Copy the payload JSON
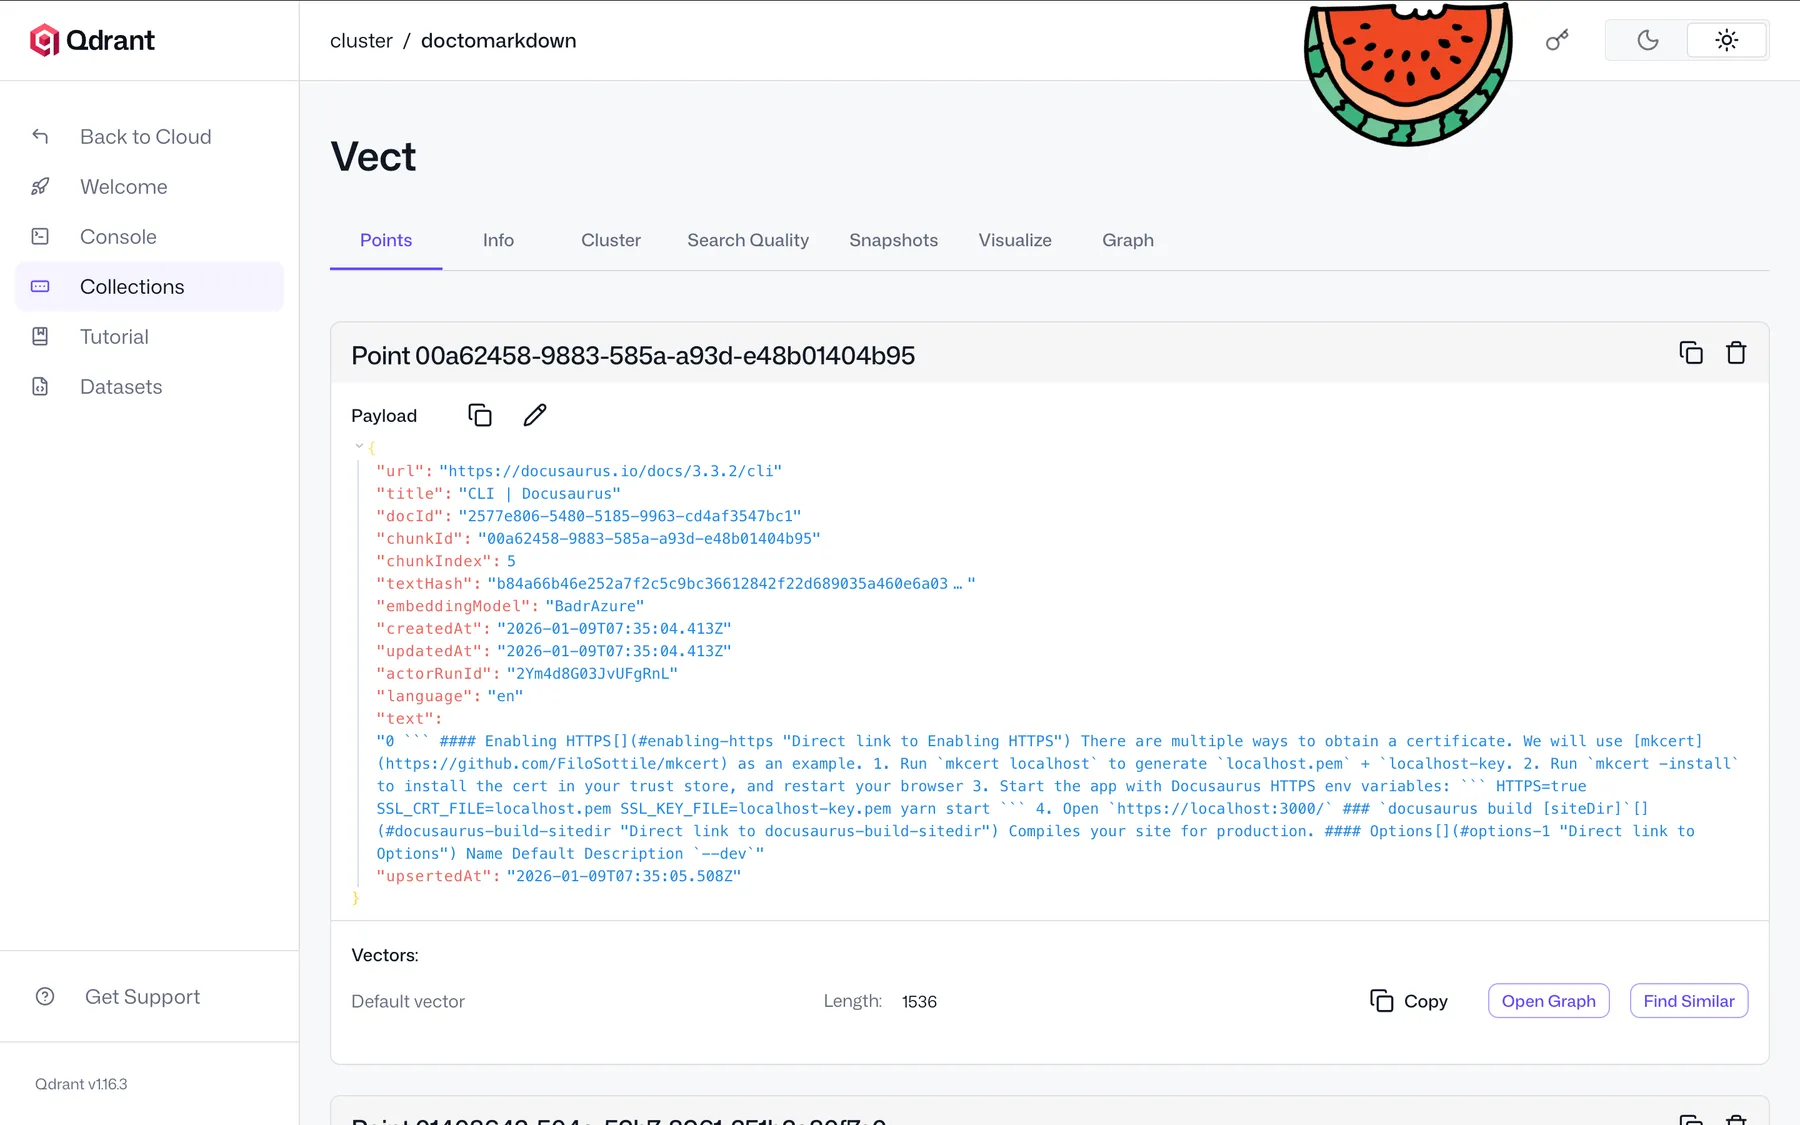The width and height of the screenshot is (1800, 1125). (x=480, y=415)
